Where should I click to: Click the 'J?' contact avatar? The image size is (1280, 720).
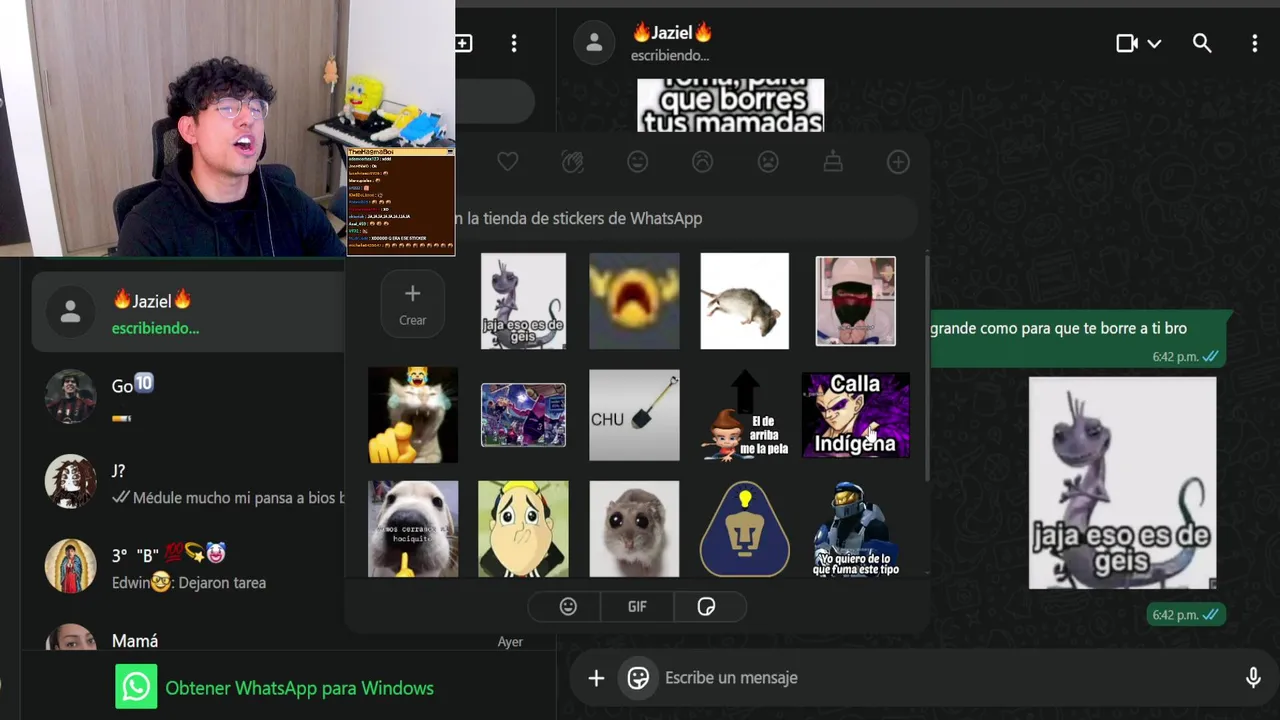click(70, 482)
